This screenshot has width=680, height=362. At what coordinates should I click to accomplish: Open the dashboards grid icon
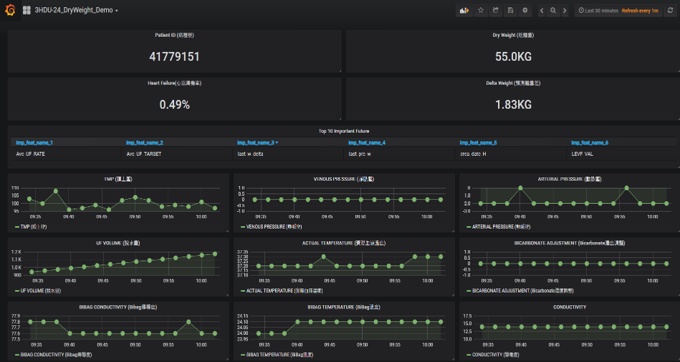point(26,10)
